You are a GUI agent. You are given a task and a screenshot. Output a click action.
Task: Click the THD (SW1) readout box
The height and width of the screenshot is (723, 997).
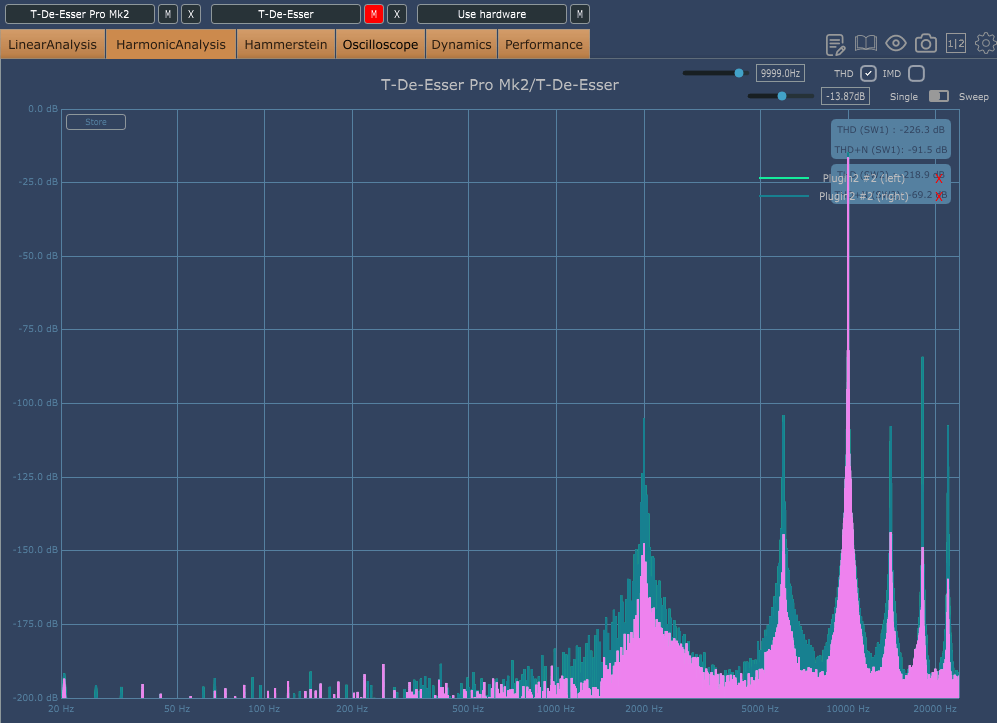(x=891, y=130)
